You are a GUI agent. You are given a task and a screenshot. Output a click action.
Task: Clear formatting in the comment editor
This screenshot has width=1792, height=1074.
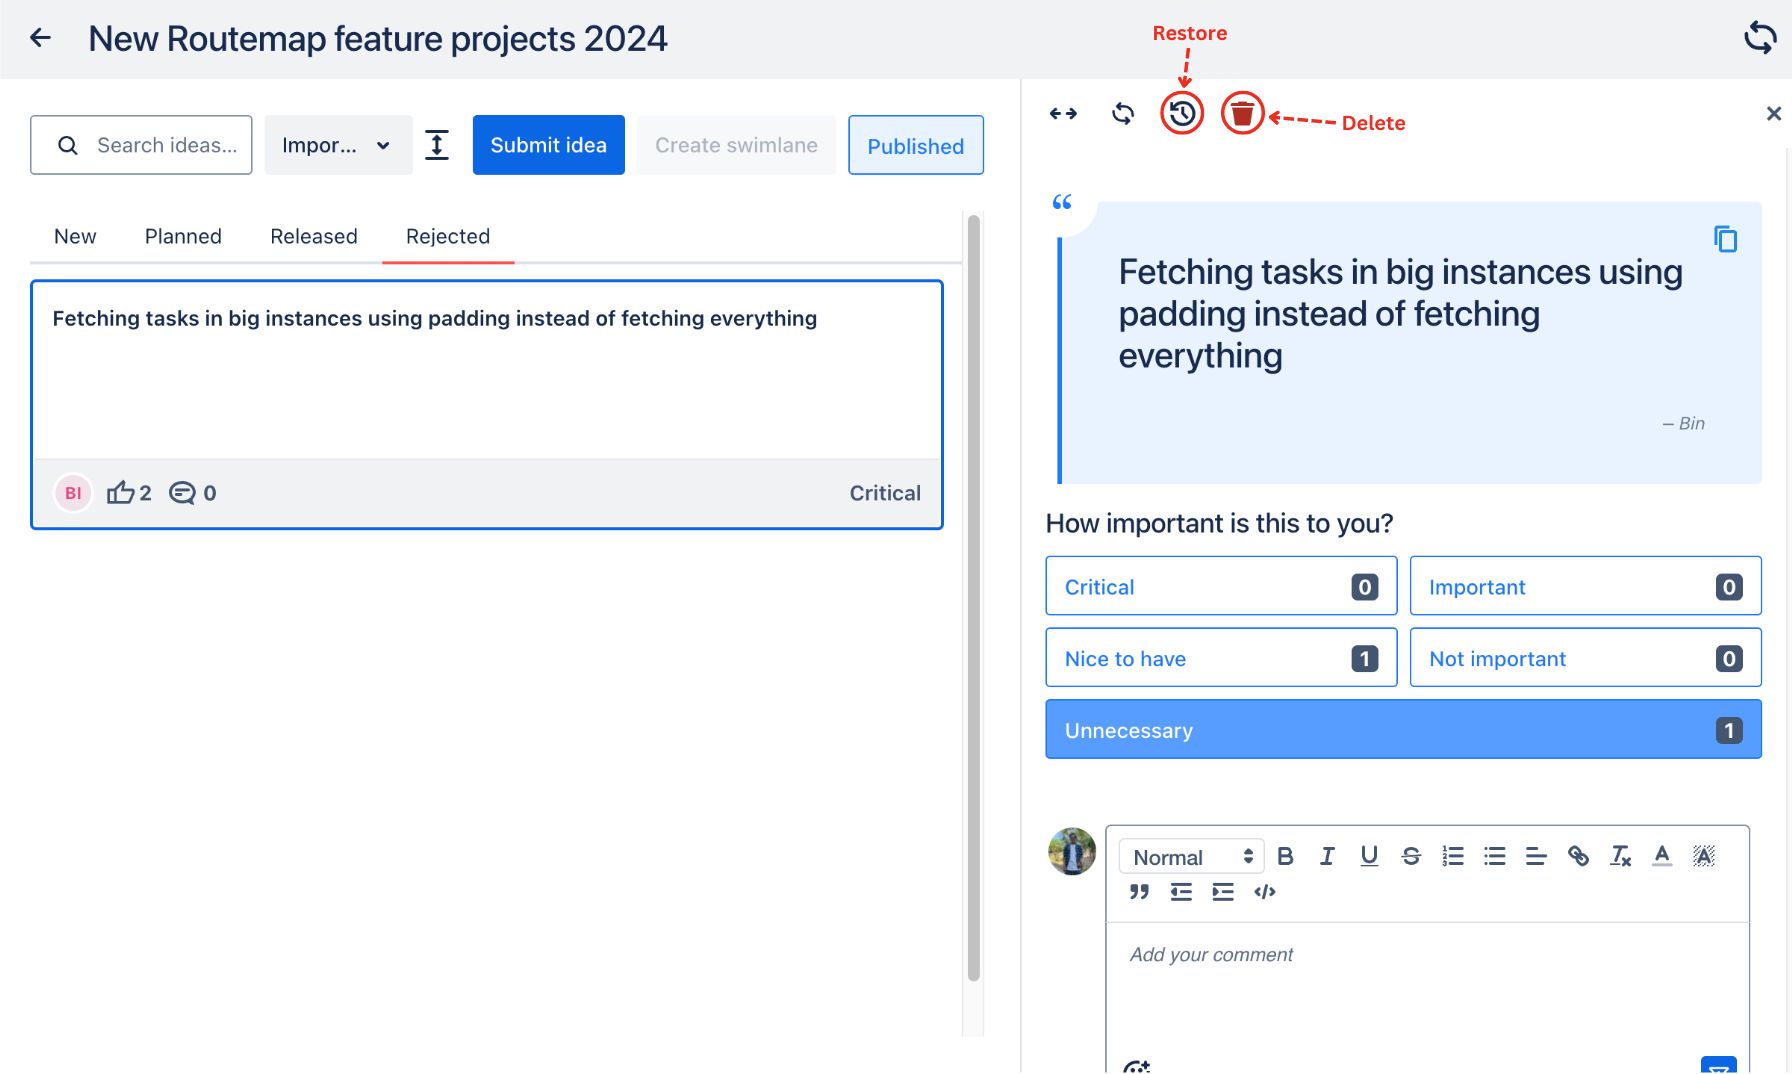pyautogui.click(x=1620, y=856)
